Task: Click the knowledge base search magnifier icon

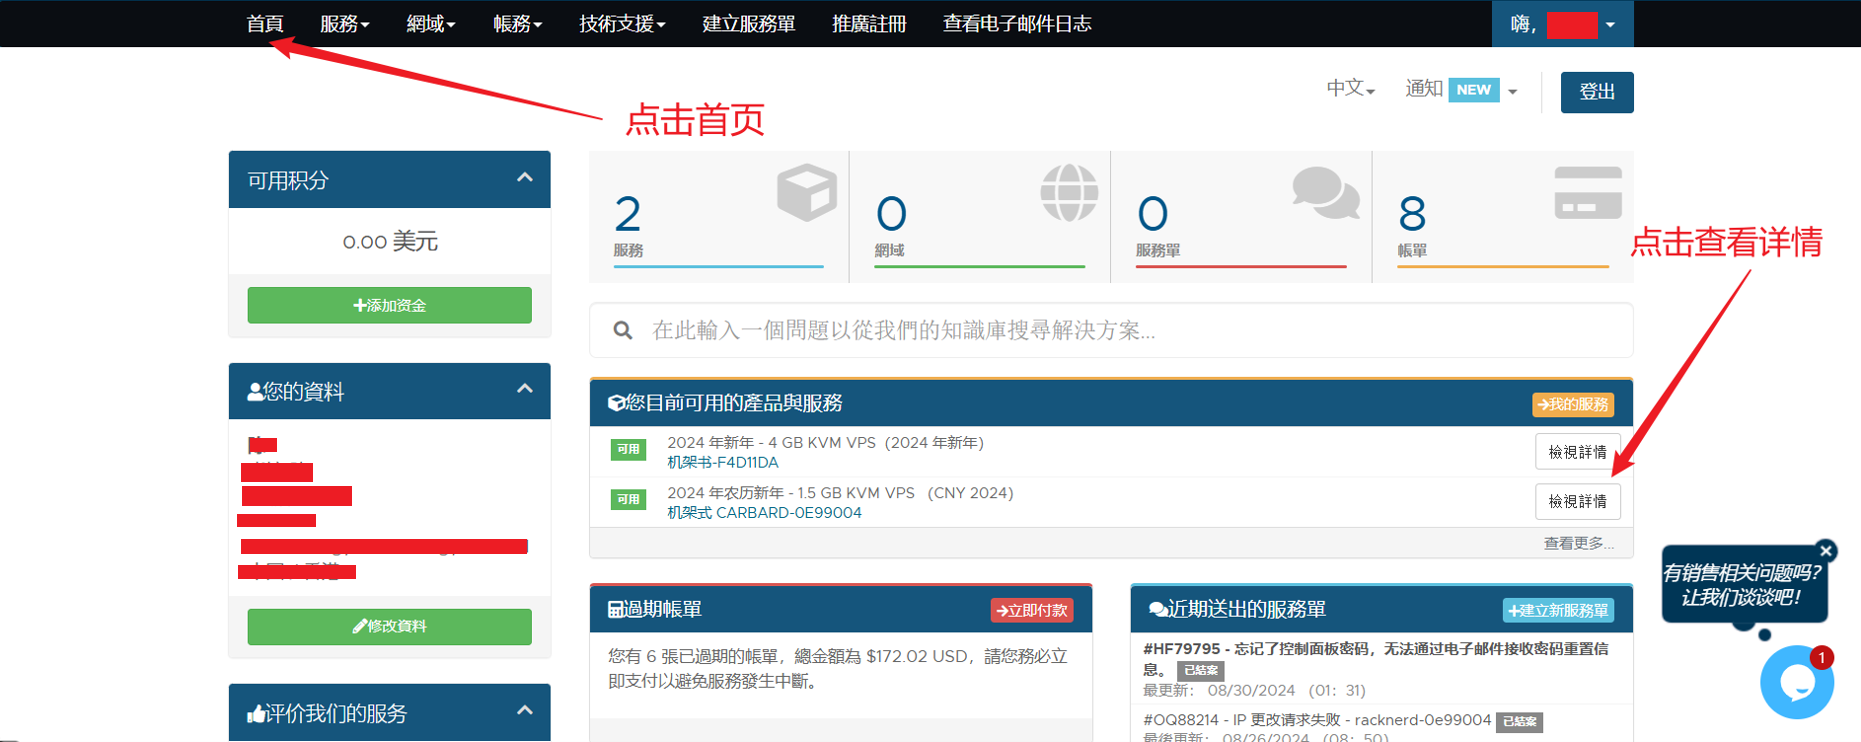Action: point(623,331)
